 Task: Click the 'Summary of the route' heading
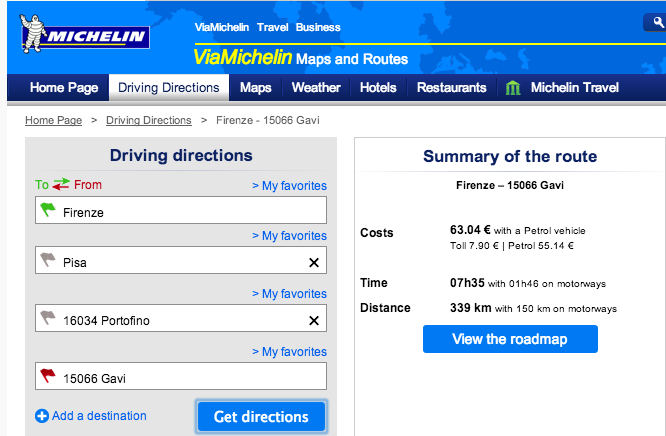pos(510,156)
